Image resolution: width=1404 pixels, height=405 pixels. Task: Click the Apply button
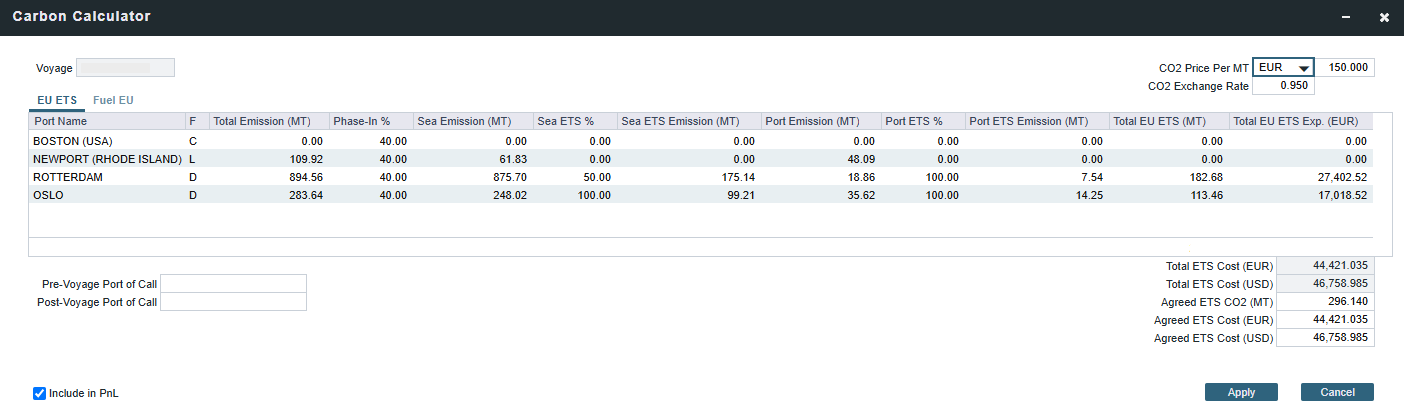coord(1241,392)
